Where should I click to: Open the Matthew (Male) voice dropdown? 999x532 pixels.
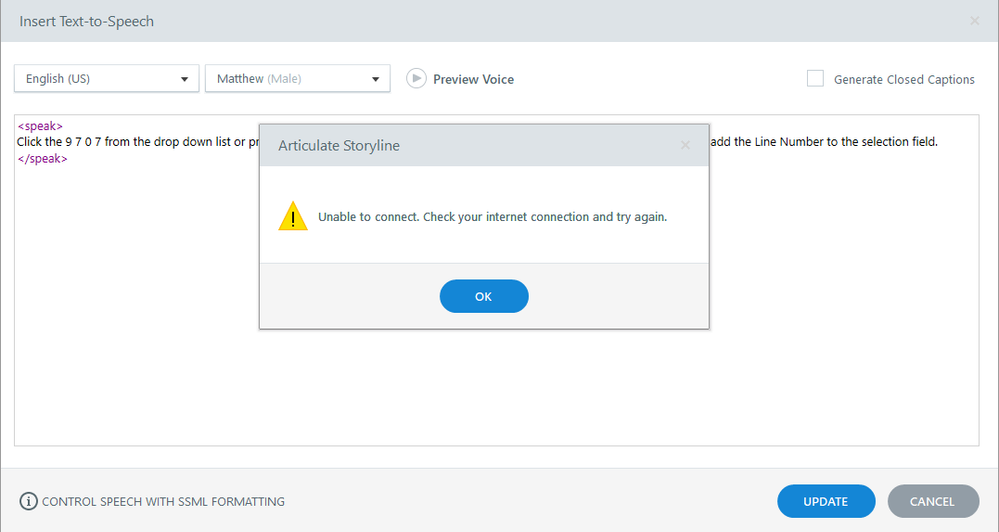[x=298, y=79]
